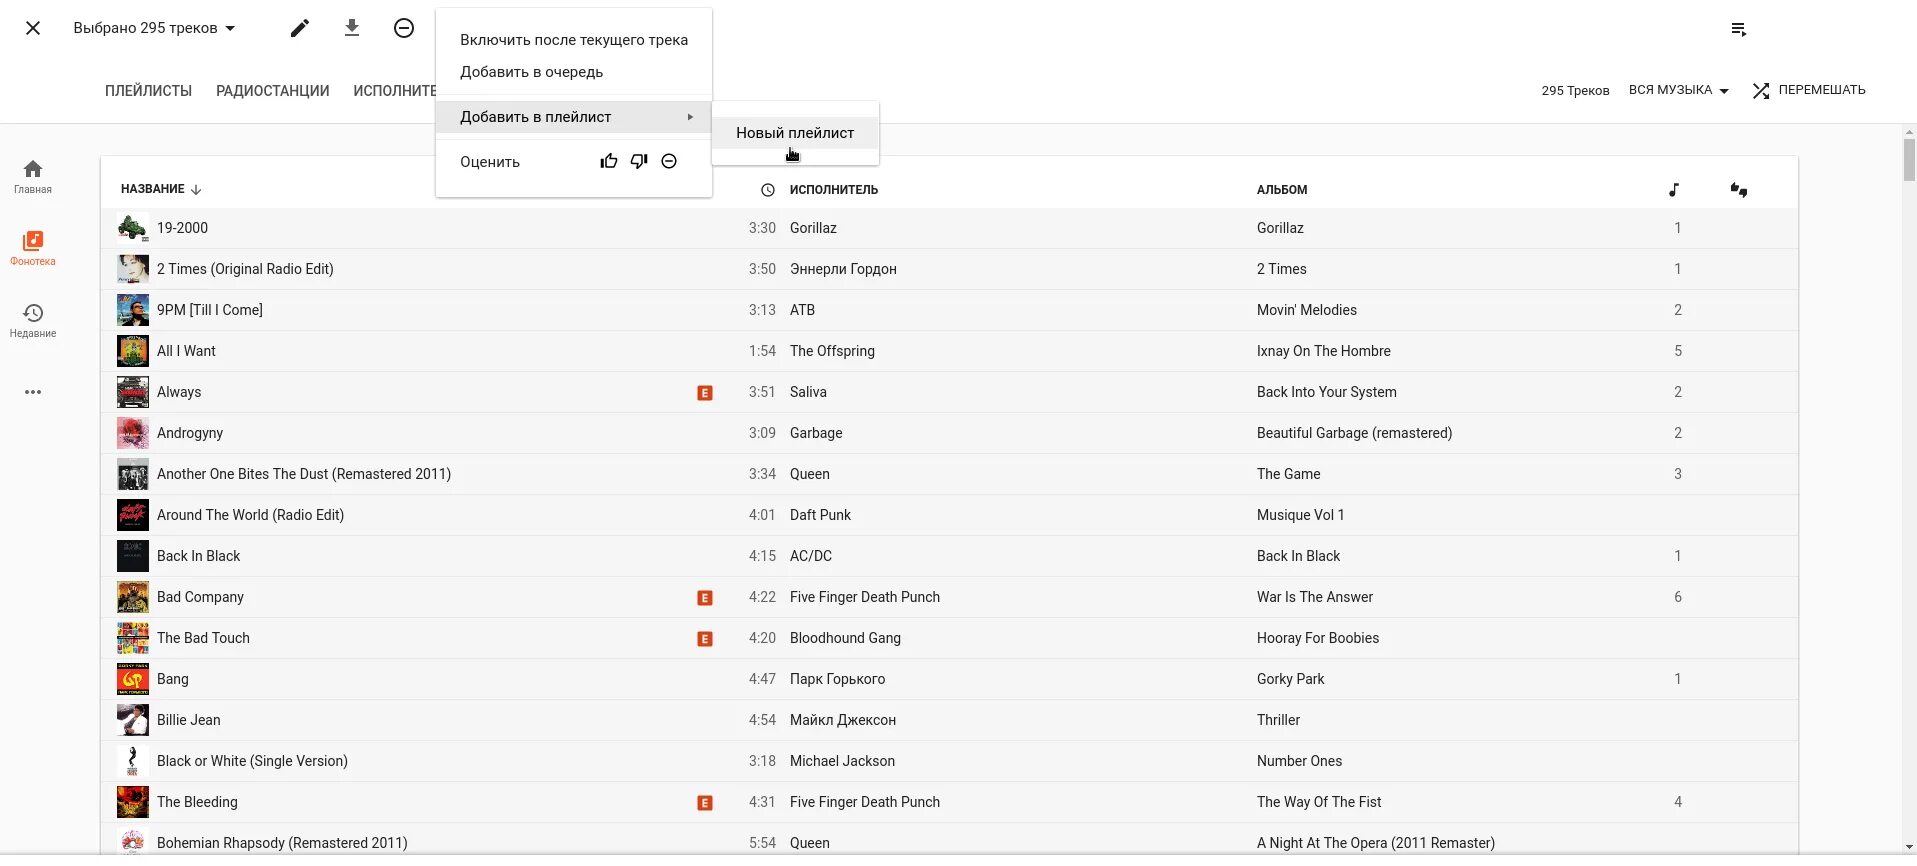This screenshot has height=866, width=1917.
Task: Select track 'Billie Jean'
Action: coord(188,720)
